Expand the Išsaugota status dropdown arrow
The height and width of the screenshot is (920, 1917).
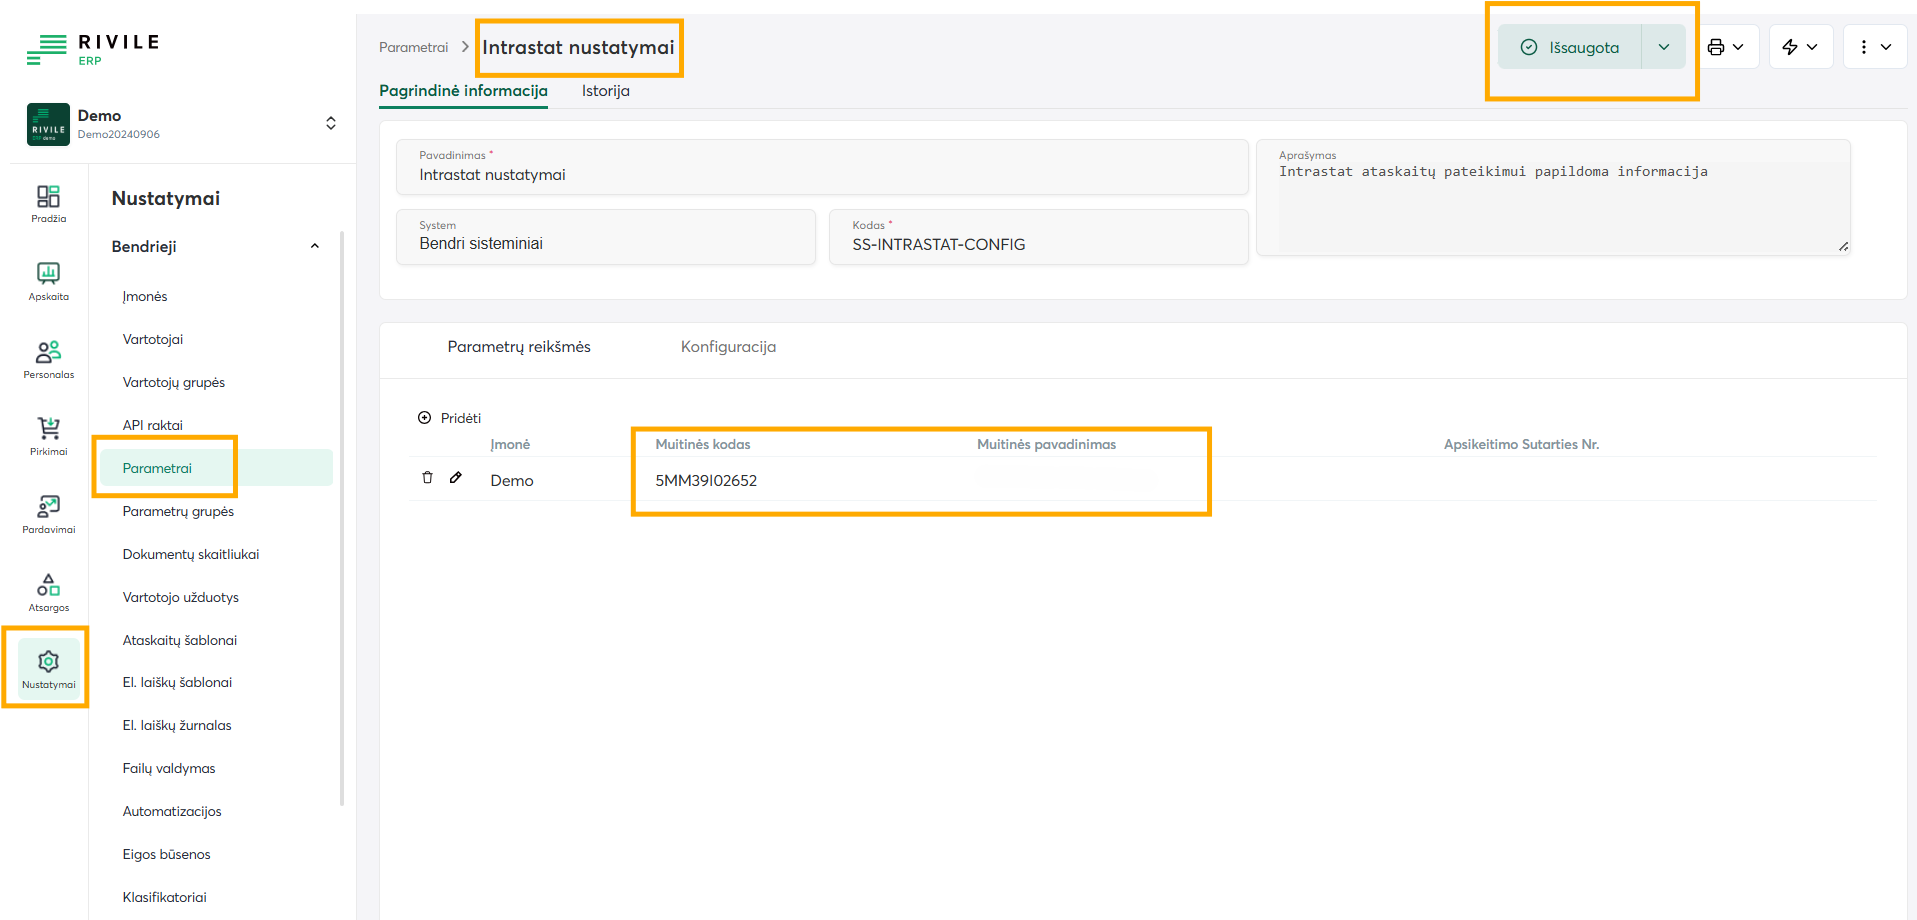pos(1663,47)
